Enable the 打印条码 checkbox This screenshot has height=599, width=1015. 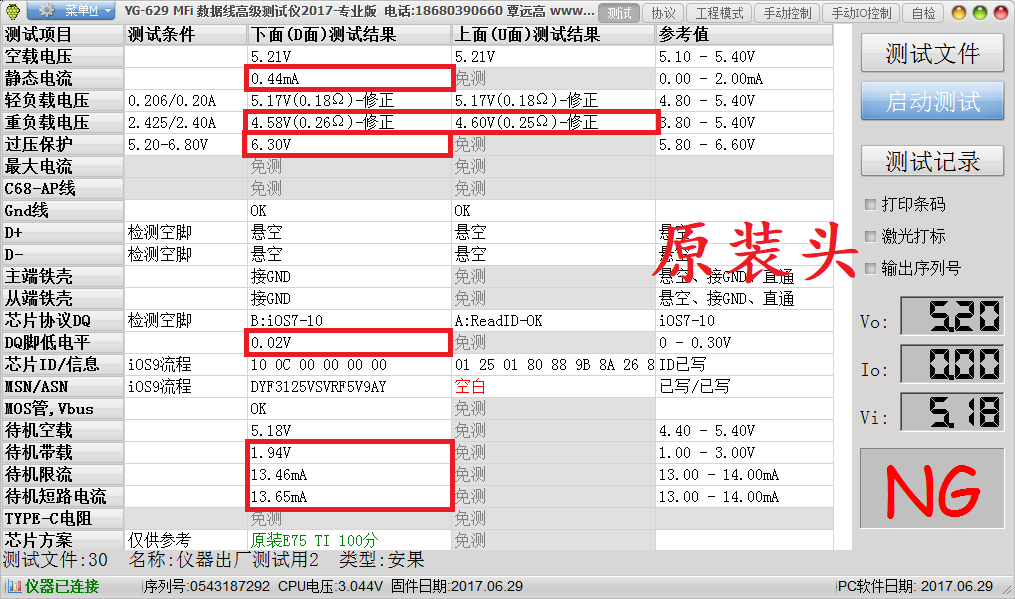coord(870,204)
